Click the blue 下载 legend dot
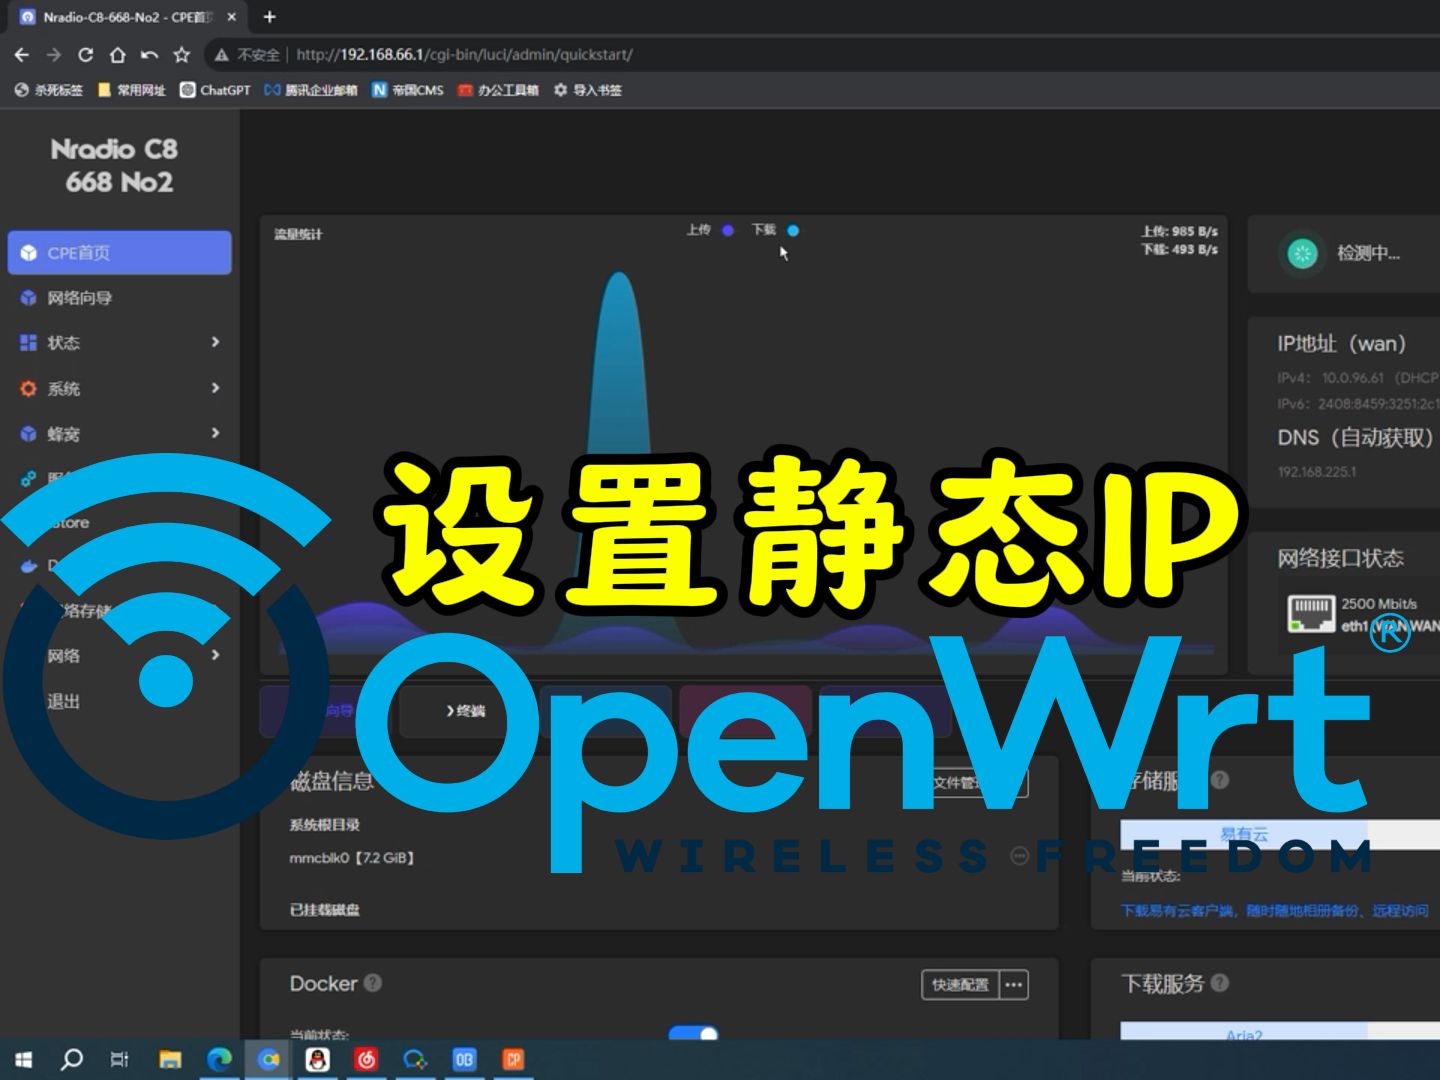 793,230
